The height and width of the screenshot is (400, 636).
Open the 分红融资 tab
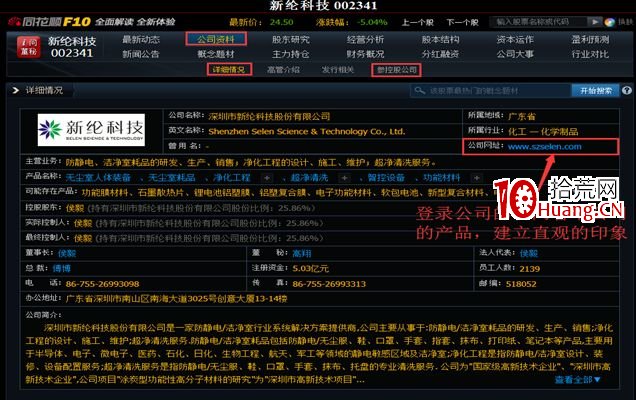point(440,54)
